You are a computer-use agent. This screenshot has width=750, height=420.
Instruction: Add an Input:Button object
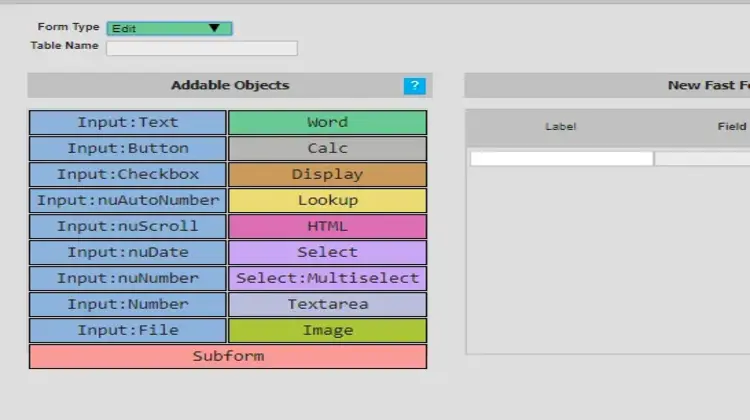click(128, 148)
